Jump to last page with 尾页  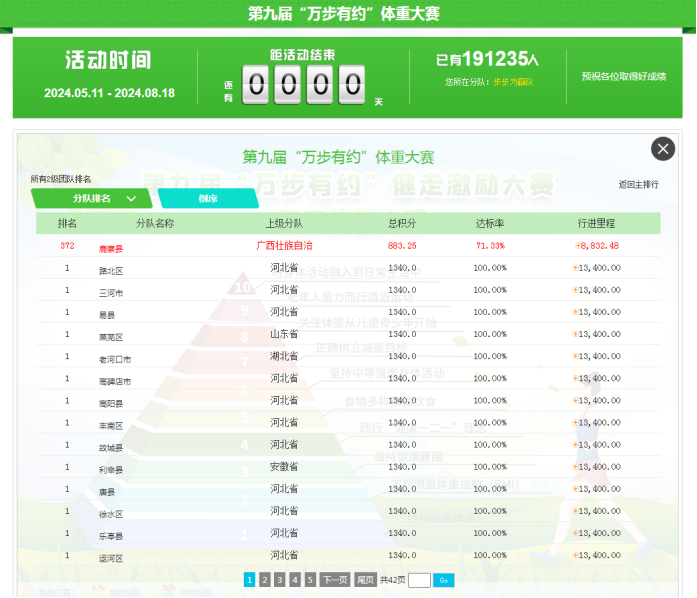tap(365, 580)
